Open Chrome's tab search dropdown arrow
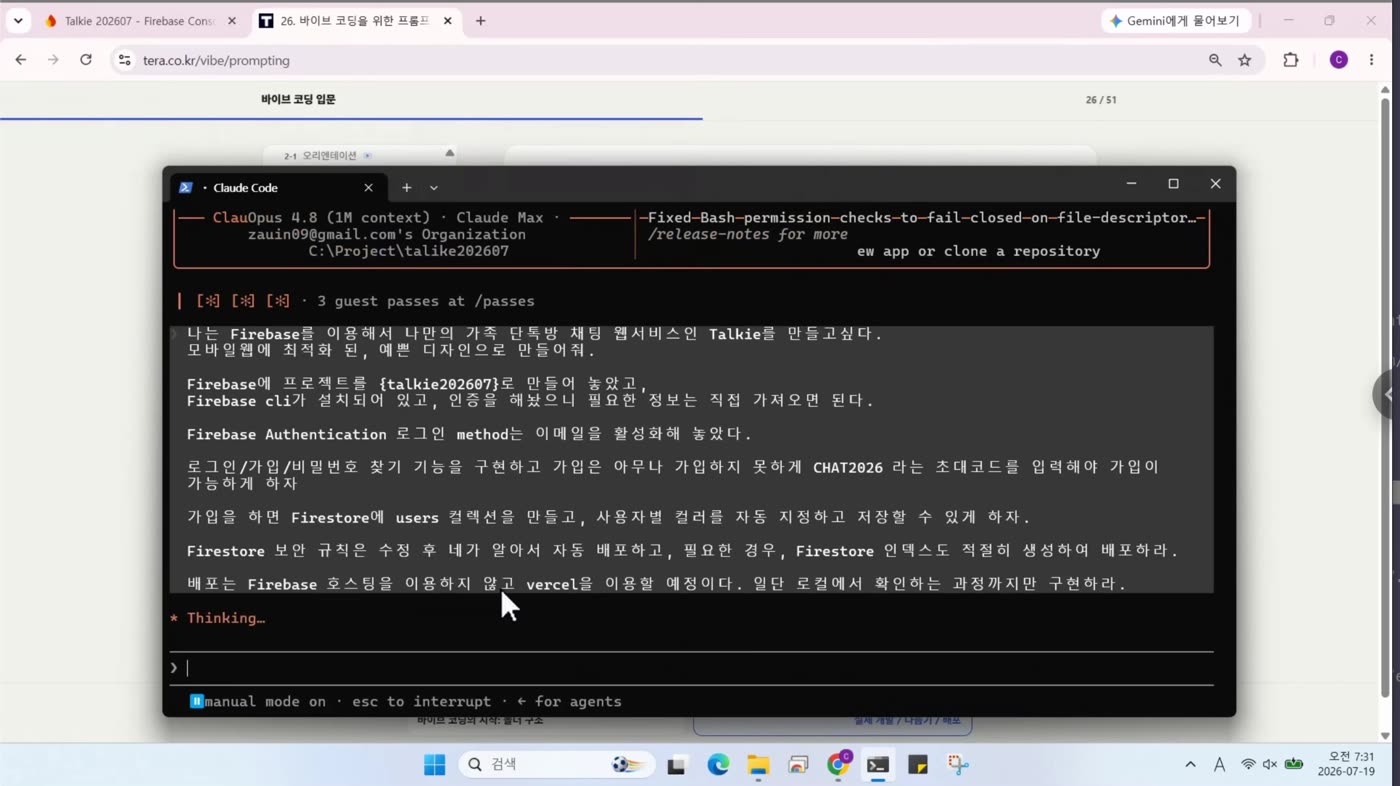1400x786 pixels. pos(18,21)
